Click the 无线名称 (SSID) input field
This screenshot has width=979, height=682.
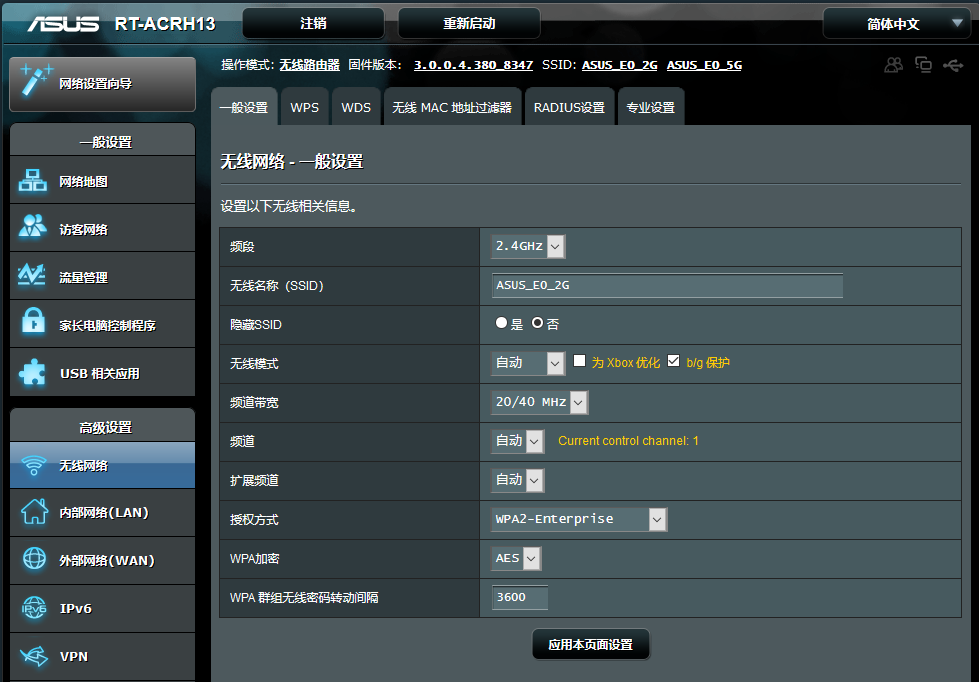(x=667, y=285)
